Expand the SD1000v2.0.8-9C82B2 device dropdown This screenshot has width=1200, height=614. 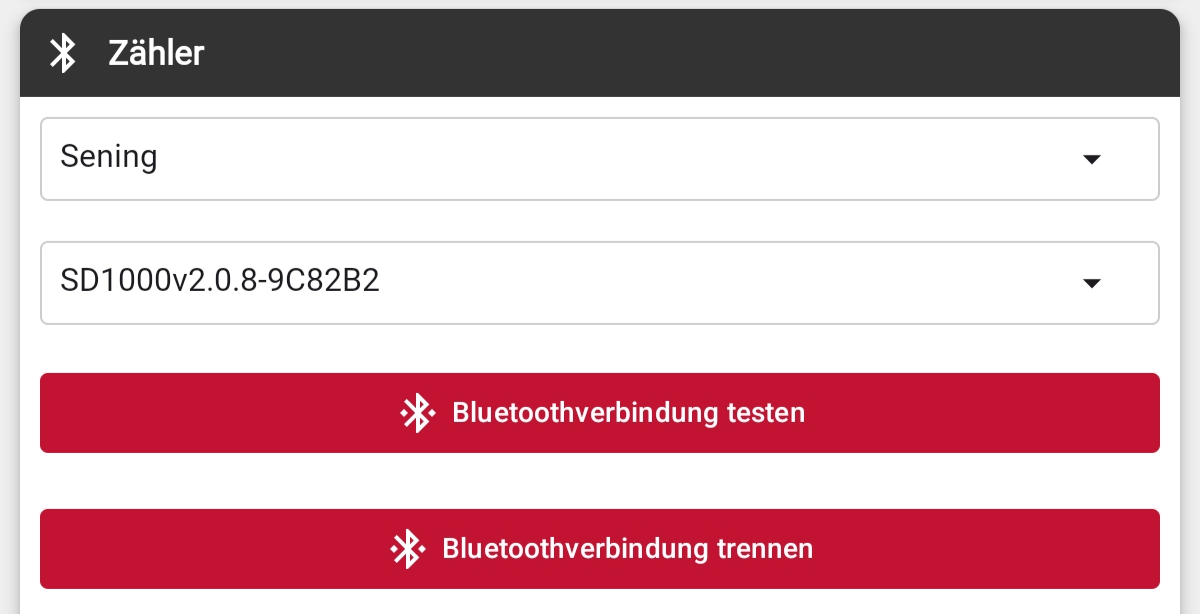[600, 282]
